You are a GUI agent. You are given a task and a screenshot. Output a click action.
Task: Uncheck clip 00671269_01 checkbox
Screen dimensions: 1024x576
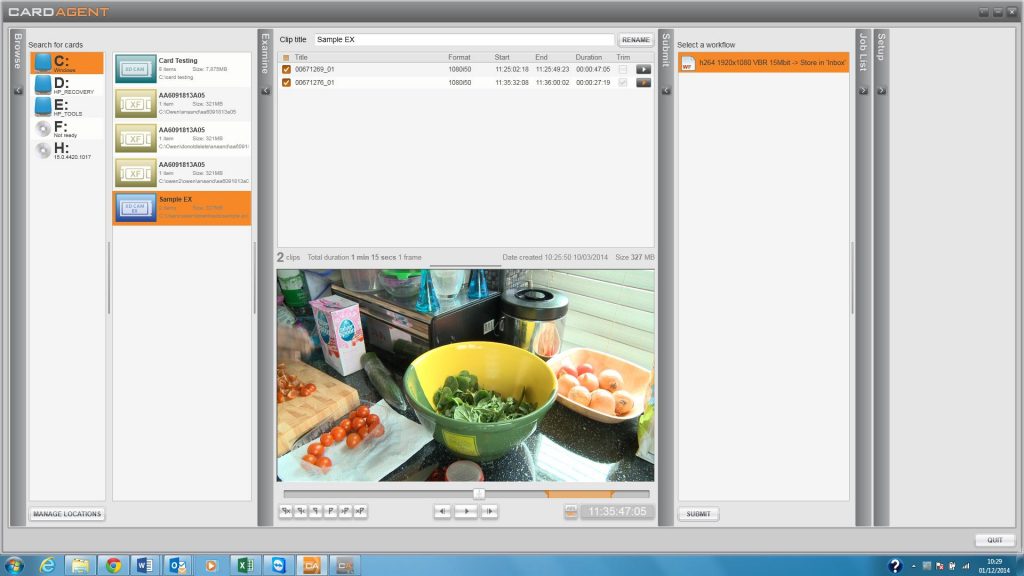[286, 69]
